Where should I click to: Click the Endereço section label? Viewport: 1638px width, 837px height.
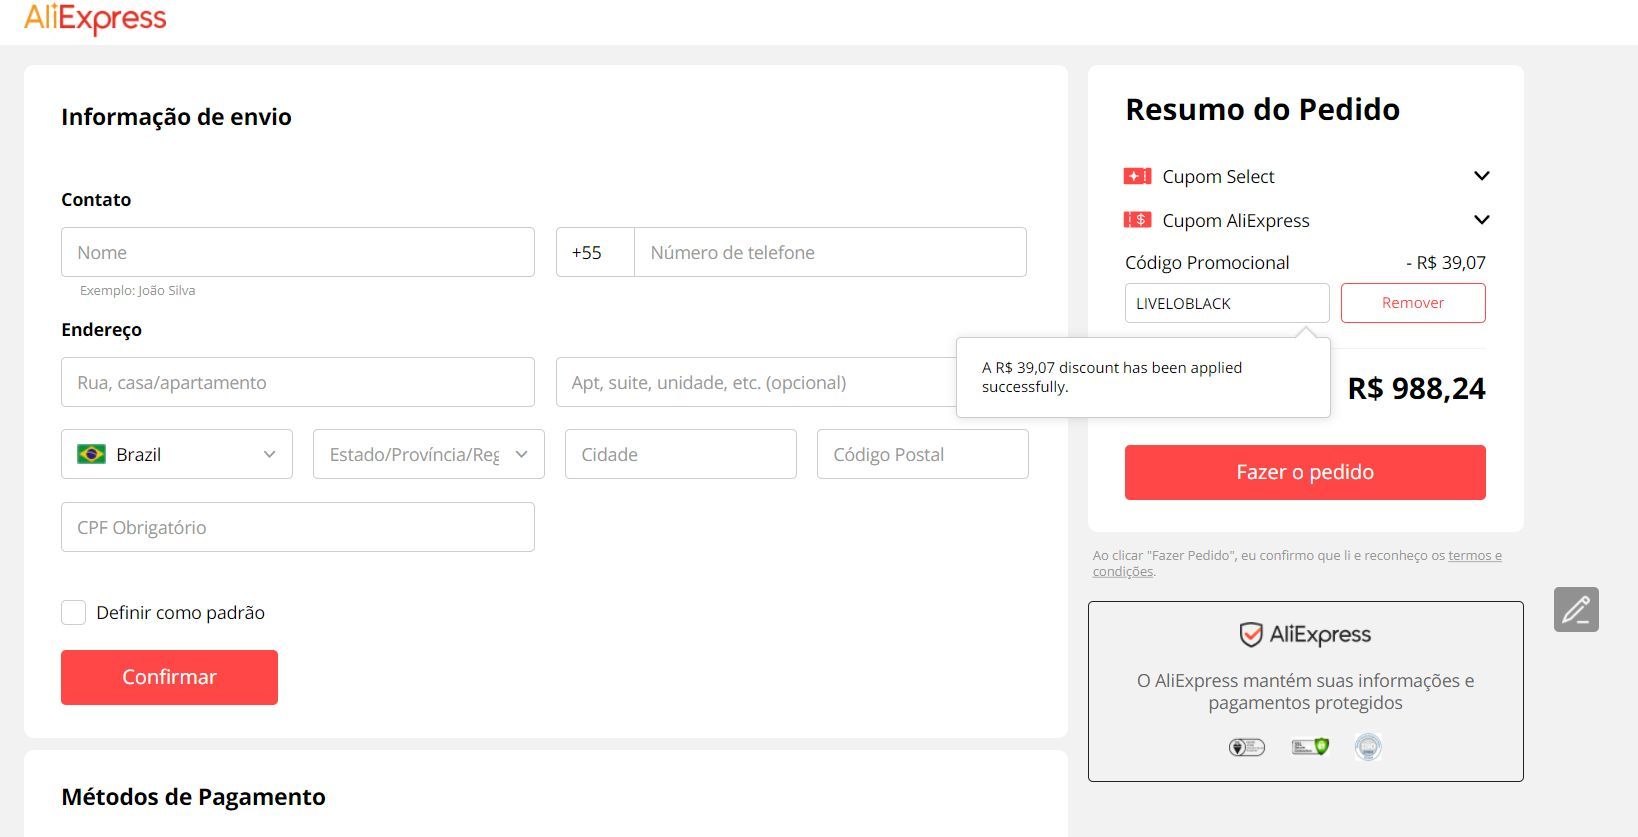tap(101, 330)
